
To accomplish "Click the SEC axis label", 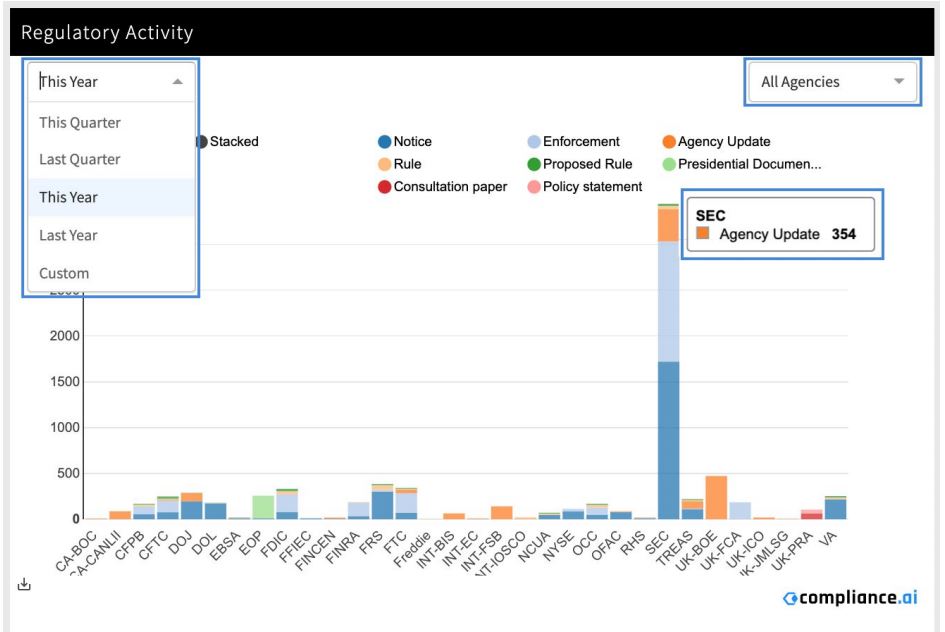I will tap(656, 543).
